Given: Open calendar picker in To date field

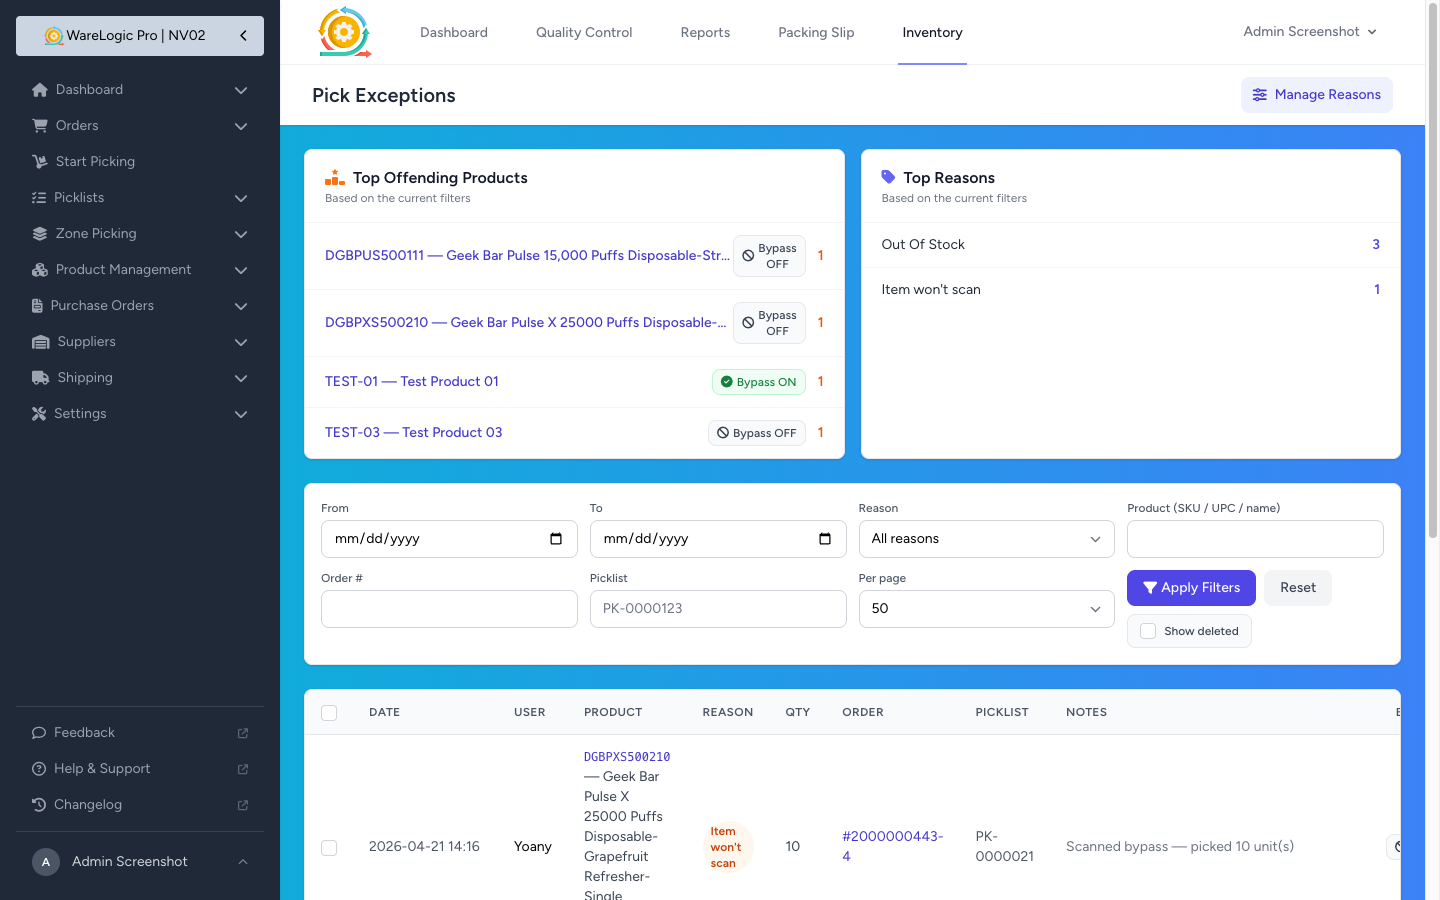Looking at the screenshot, I should 825,539.
